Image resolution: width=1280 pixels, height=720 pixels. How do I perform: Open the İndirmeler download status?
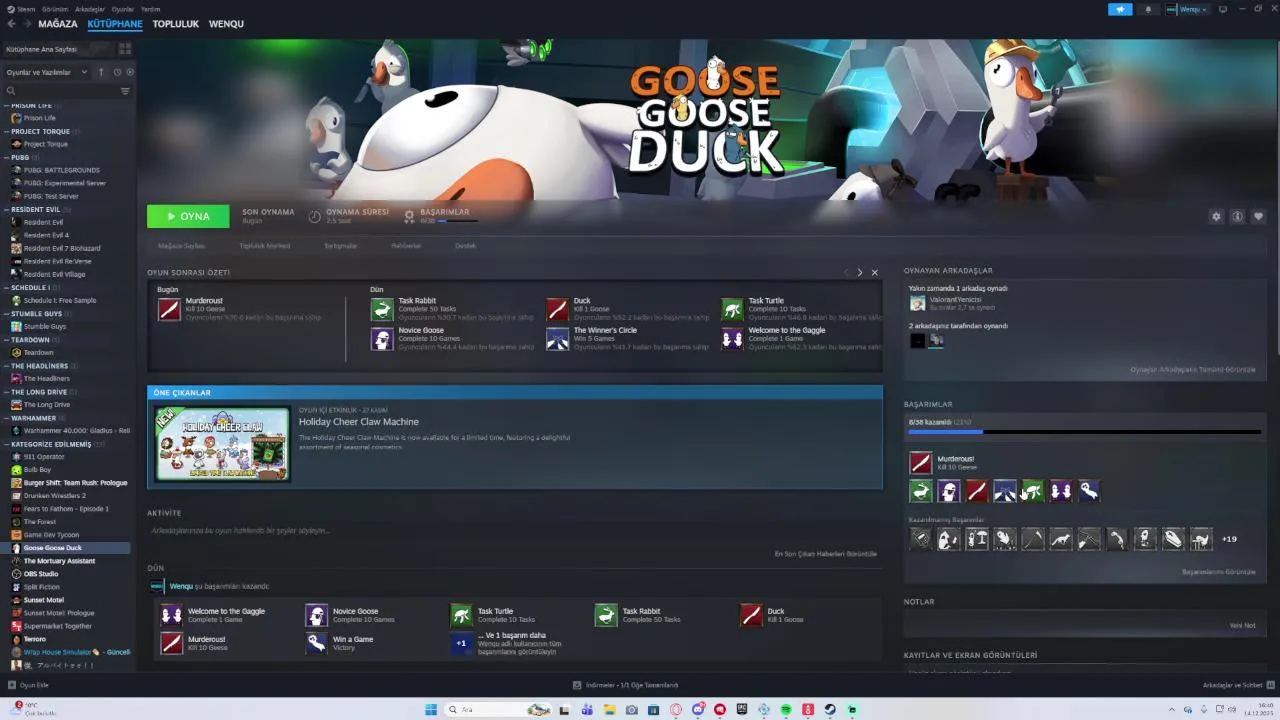point(625,685)
